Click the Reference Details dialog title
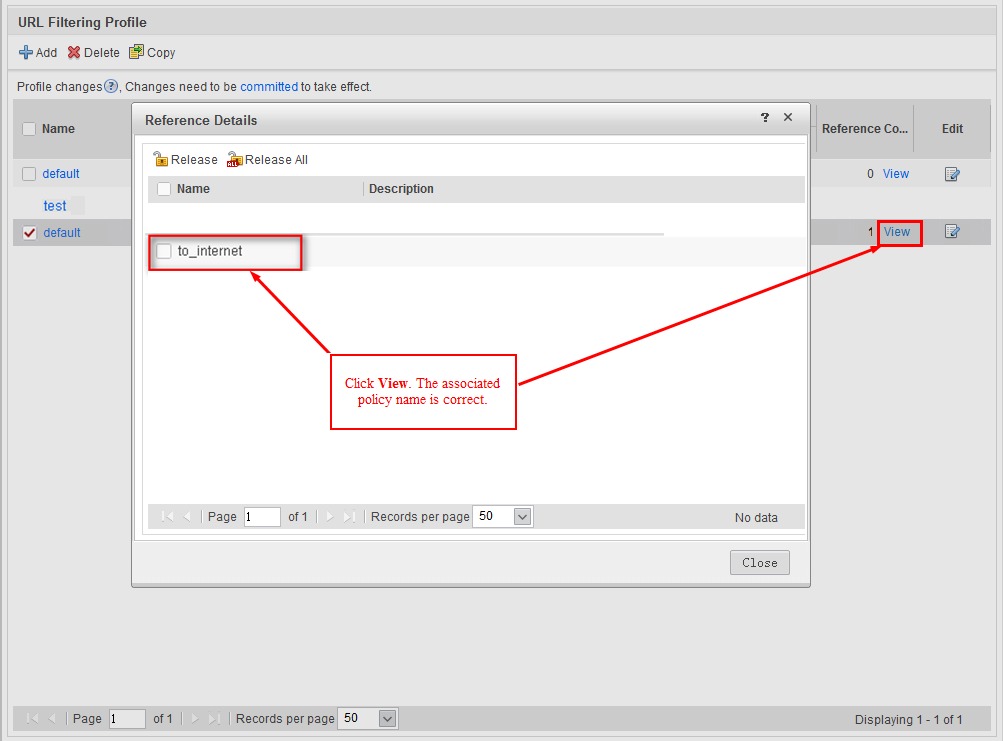The height and width of the screenshot is (741, 1003). coord(201,120)
